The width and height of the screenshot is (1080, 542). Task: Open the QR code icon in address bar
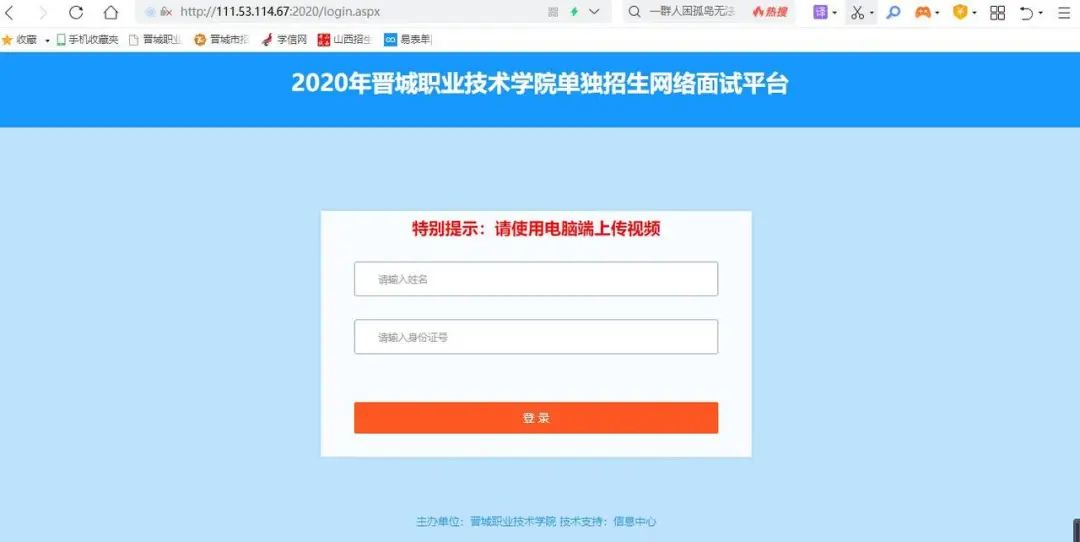553,12
